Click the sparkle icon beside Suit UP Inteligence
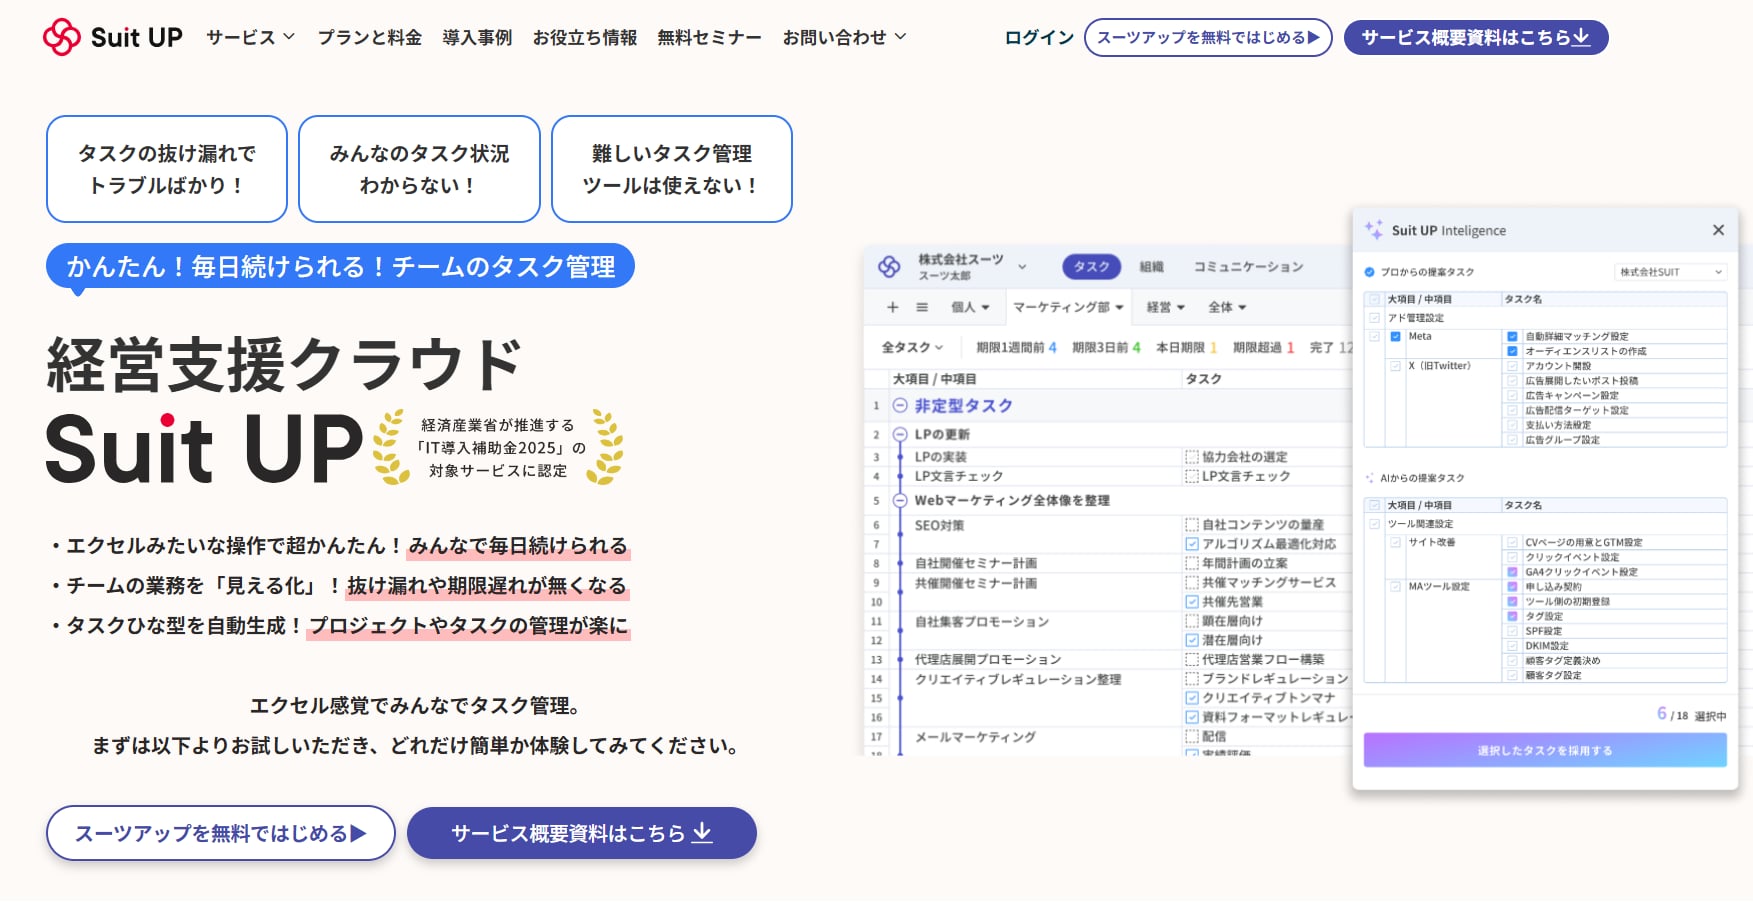 tap(1374, 230)
